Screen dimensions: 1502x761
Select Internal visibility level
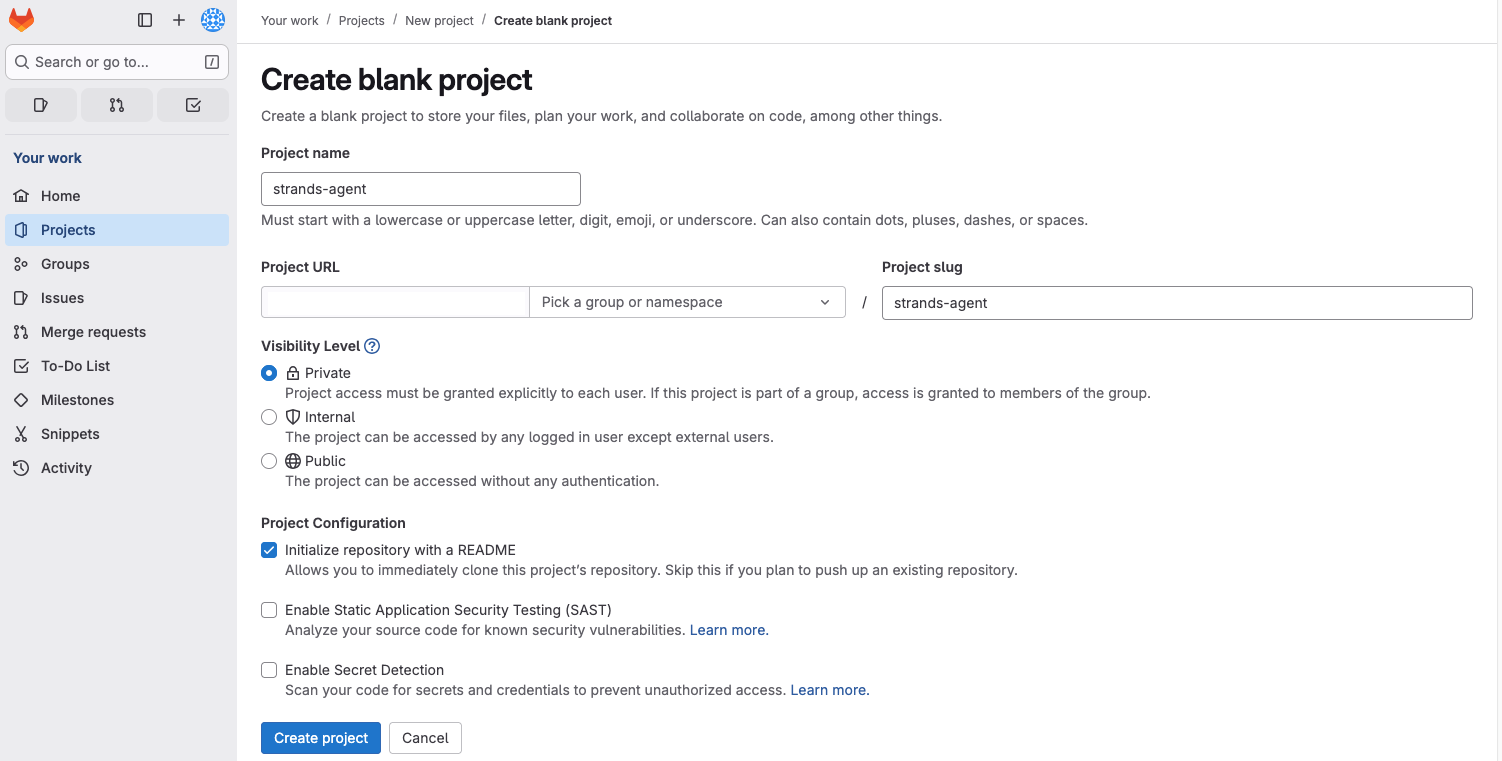click(x=269, y=417)
